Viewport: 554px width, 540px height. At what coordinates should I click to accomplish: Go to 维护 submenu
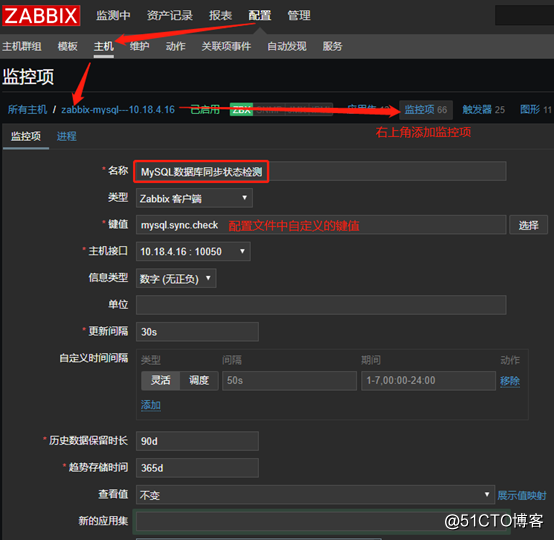tap(140, 46)
